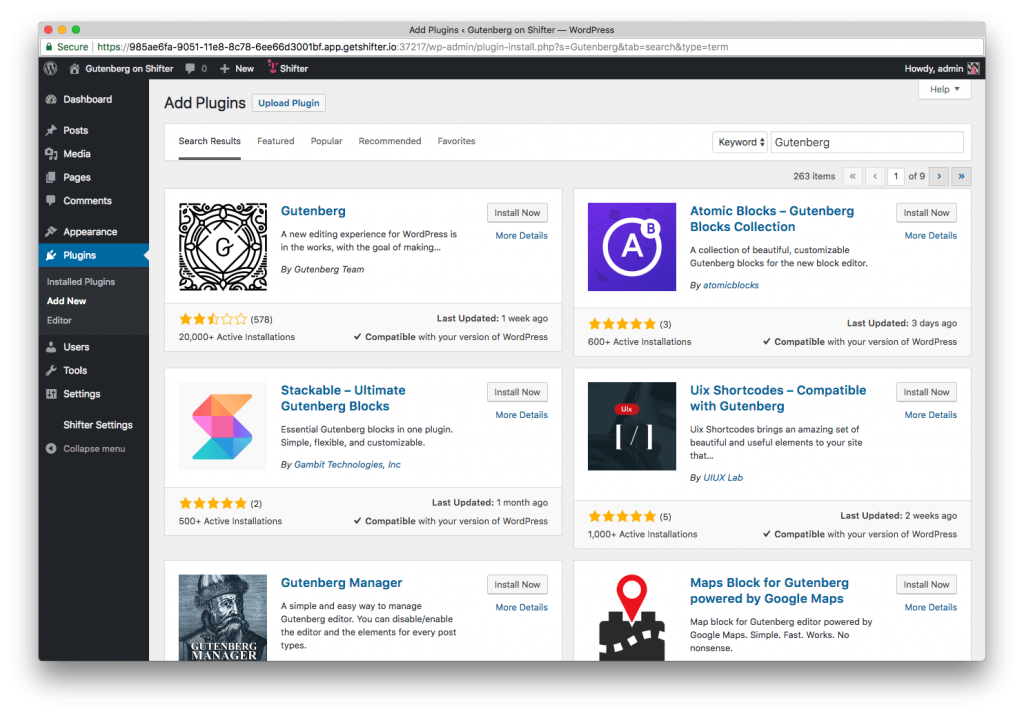Viewport: 1024px width, 716px height.
Task: Click the Gutenberg Manager portrait thumbnail
Action: click(x=223, y=617)
